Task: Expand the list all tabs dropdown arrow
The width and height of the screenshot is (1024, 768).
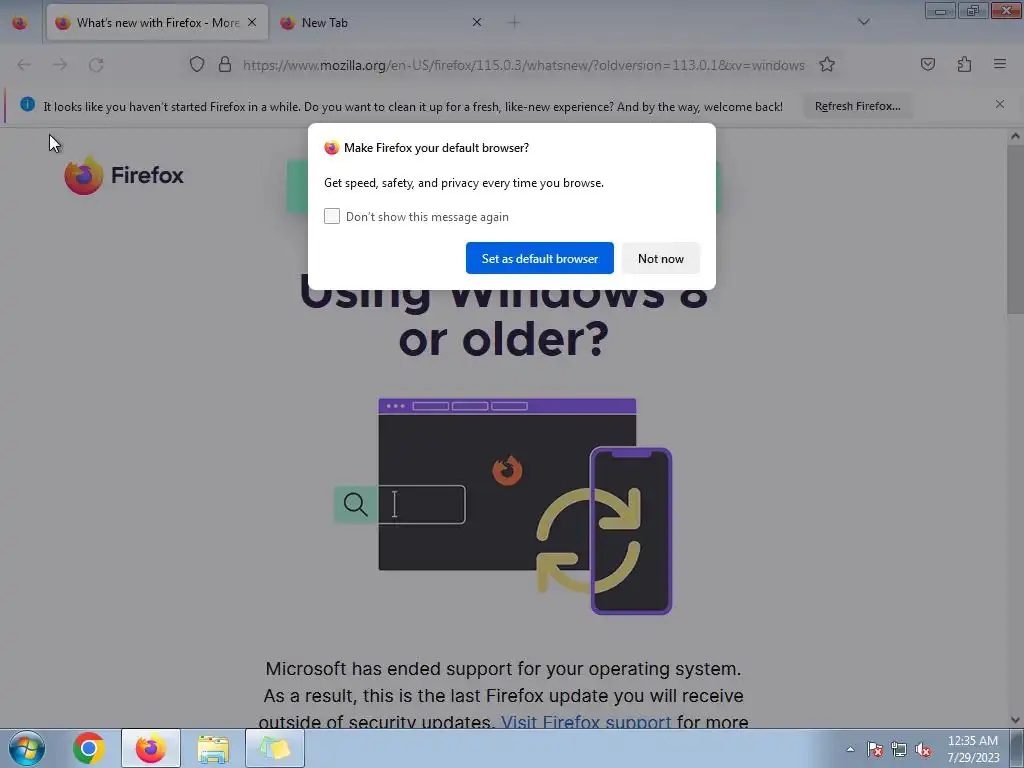Action: pyautogui.click(x=863, y=22)
